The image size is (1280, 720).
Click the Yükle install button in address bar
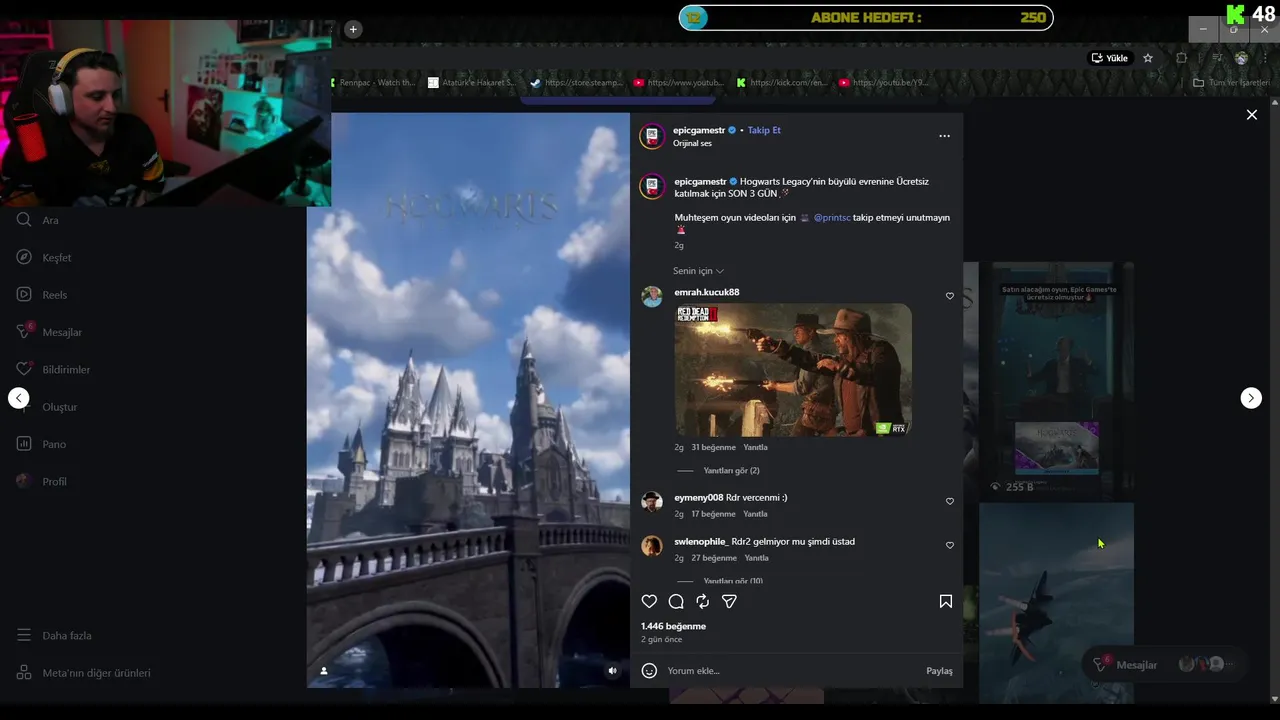[x=1109, y=58]
